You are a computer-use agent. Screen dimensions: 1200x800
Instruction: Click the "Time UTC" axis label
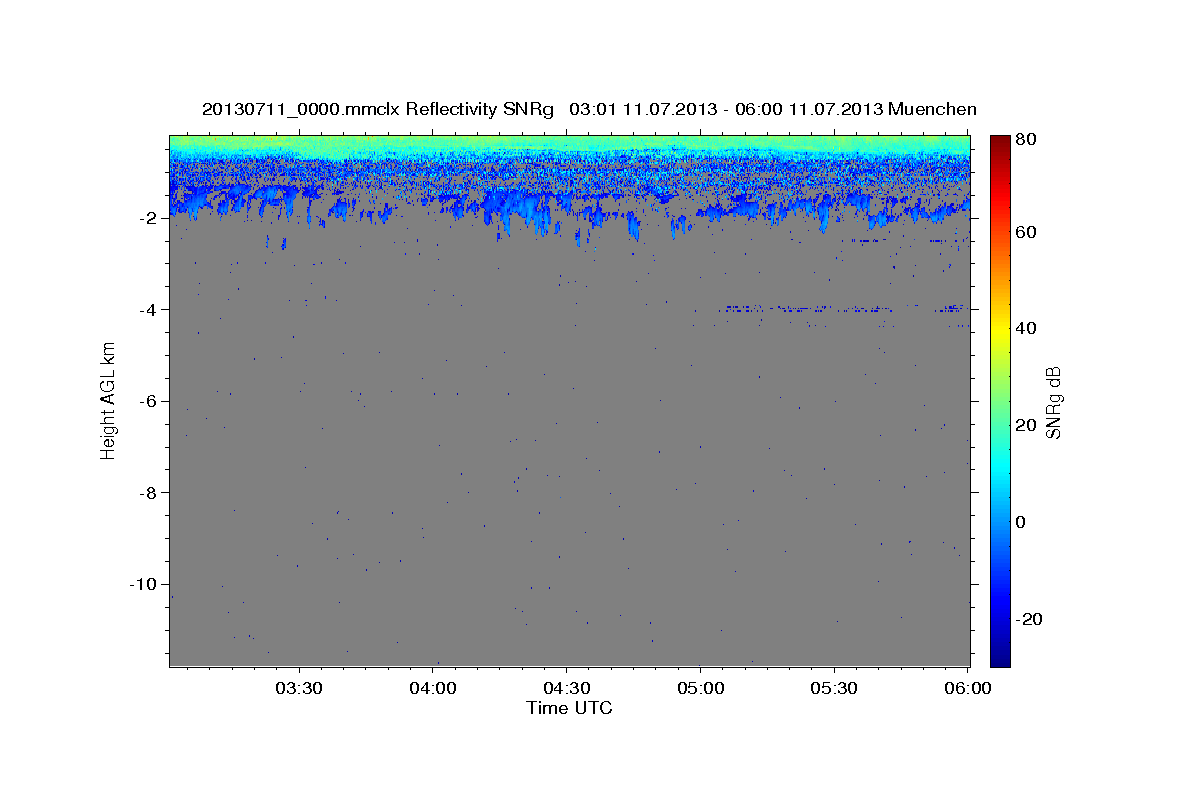(569, 708)
